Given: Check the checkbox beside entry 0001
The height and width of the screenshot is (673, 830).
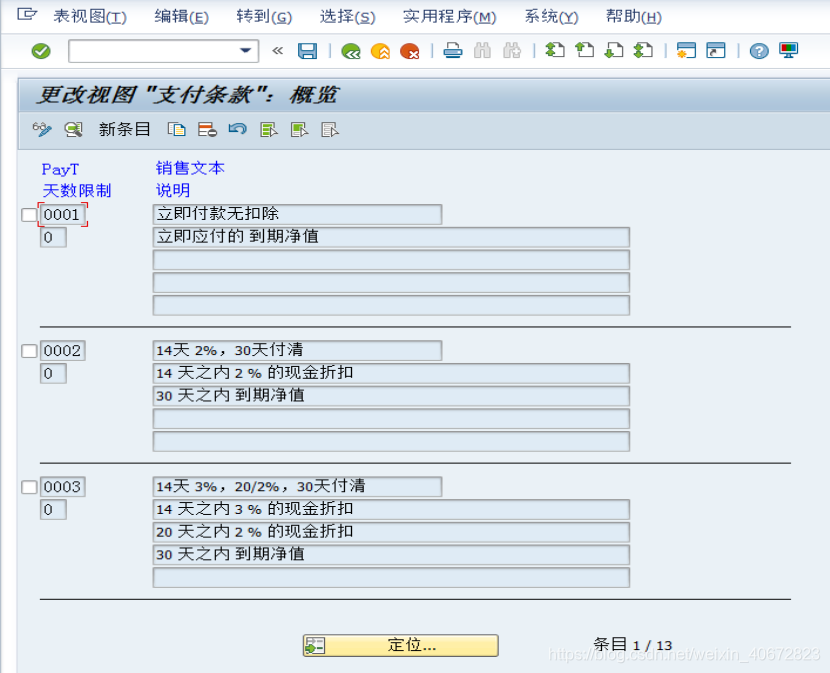Looking at the screenshot, I should point(31,214).
